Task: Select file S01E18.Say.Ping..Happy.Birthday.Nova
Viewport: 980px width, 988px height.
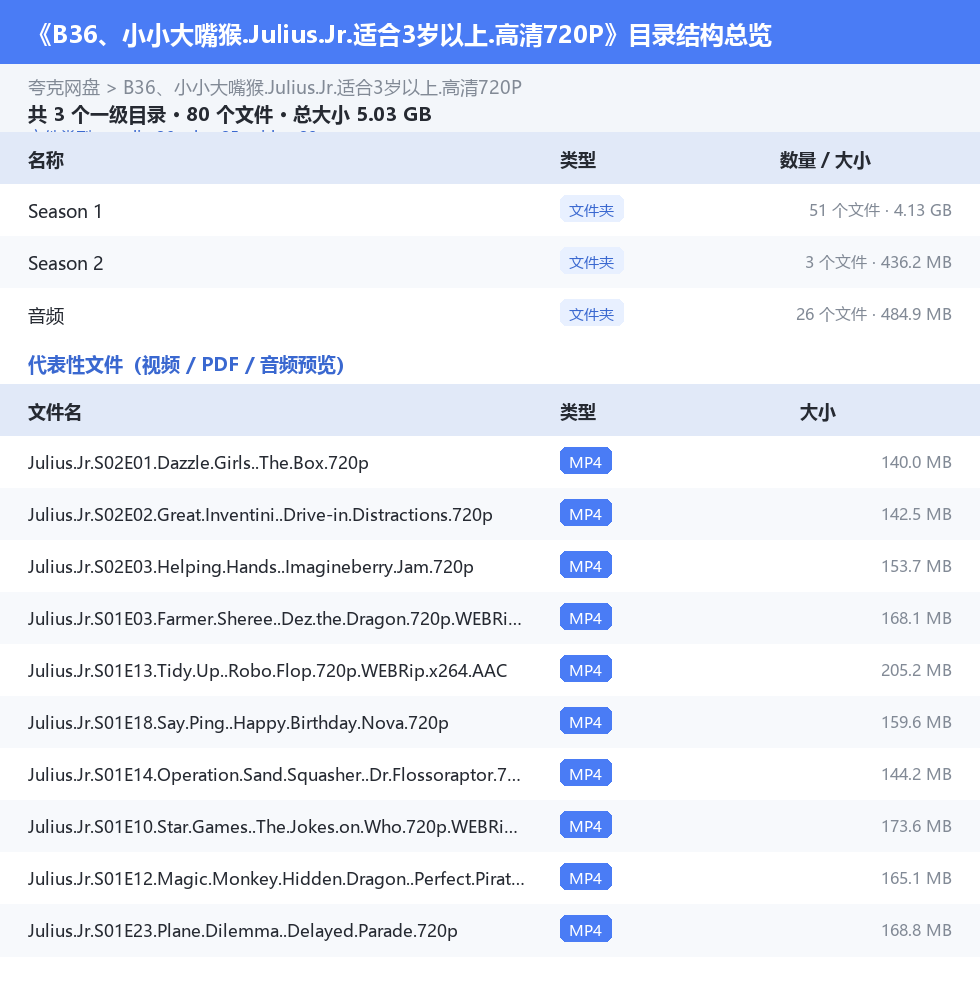Action: tap(238, 723)
